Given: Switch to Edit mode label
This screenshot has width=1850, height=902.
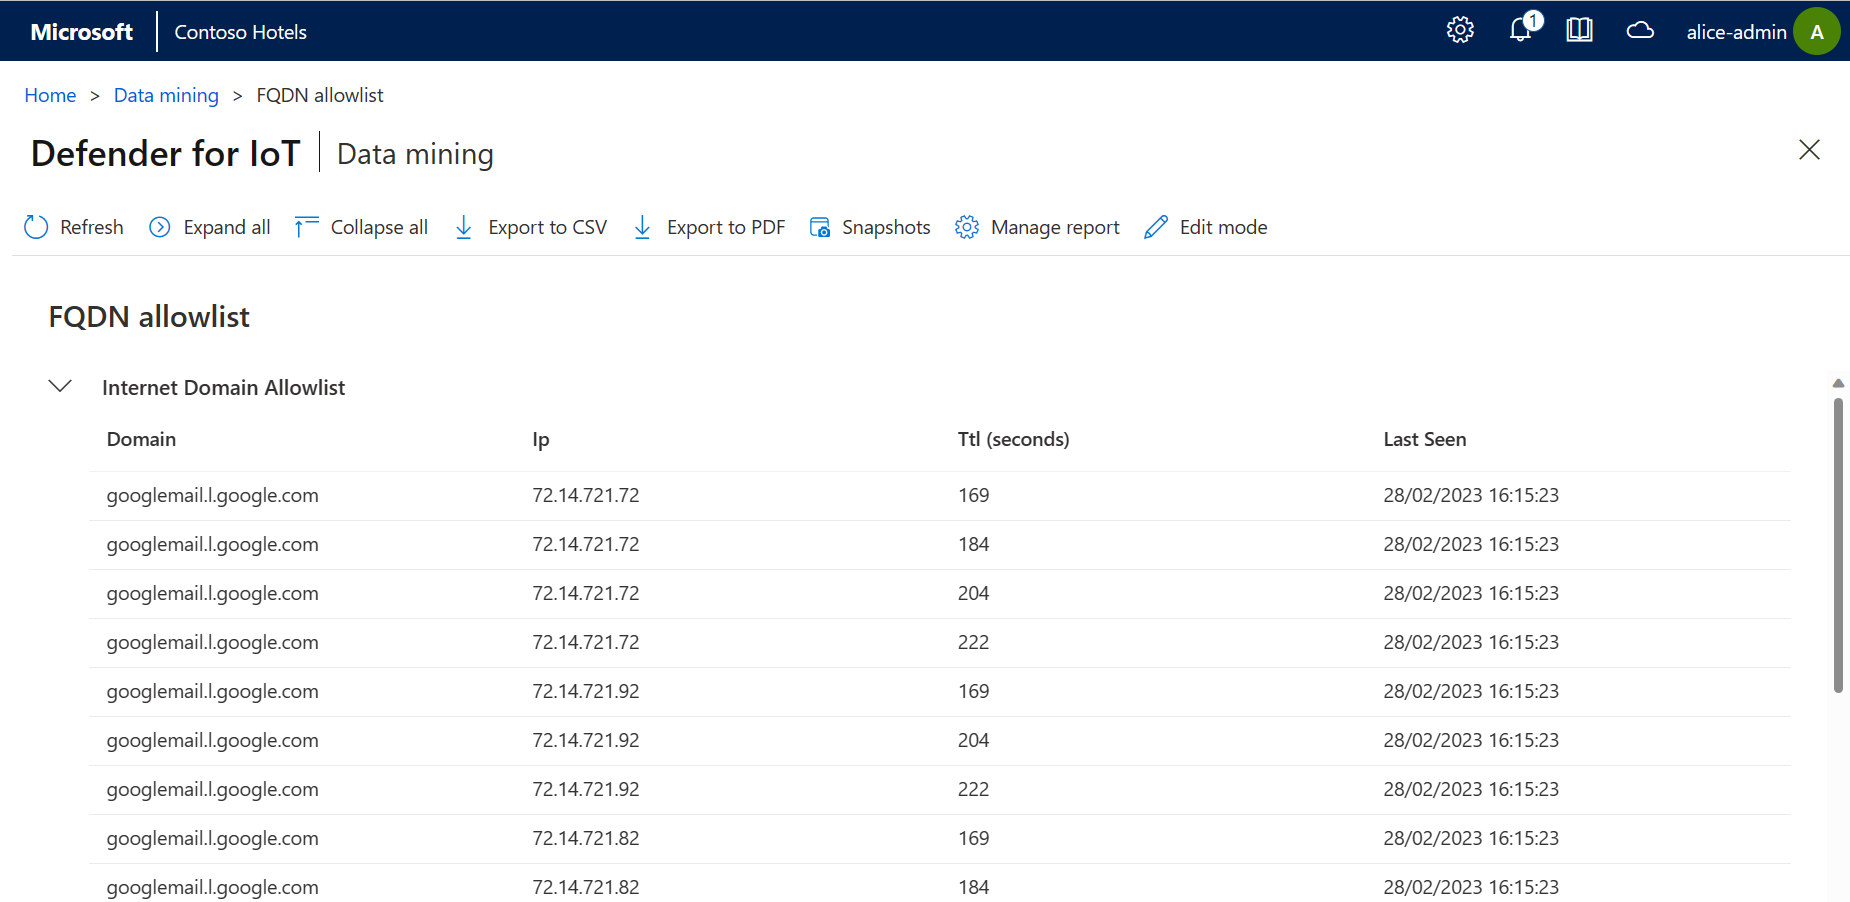Looking at the screenshot, I should [x=1223, y=227].
